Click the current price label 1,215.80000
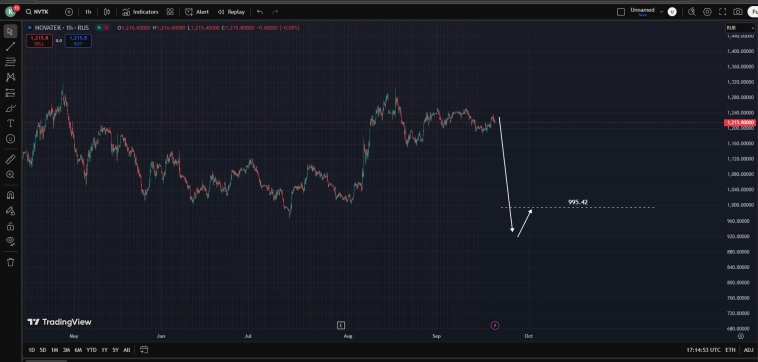The image size is (758, 362). 740,123
